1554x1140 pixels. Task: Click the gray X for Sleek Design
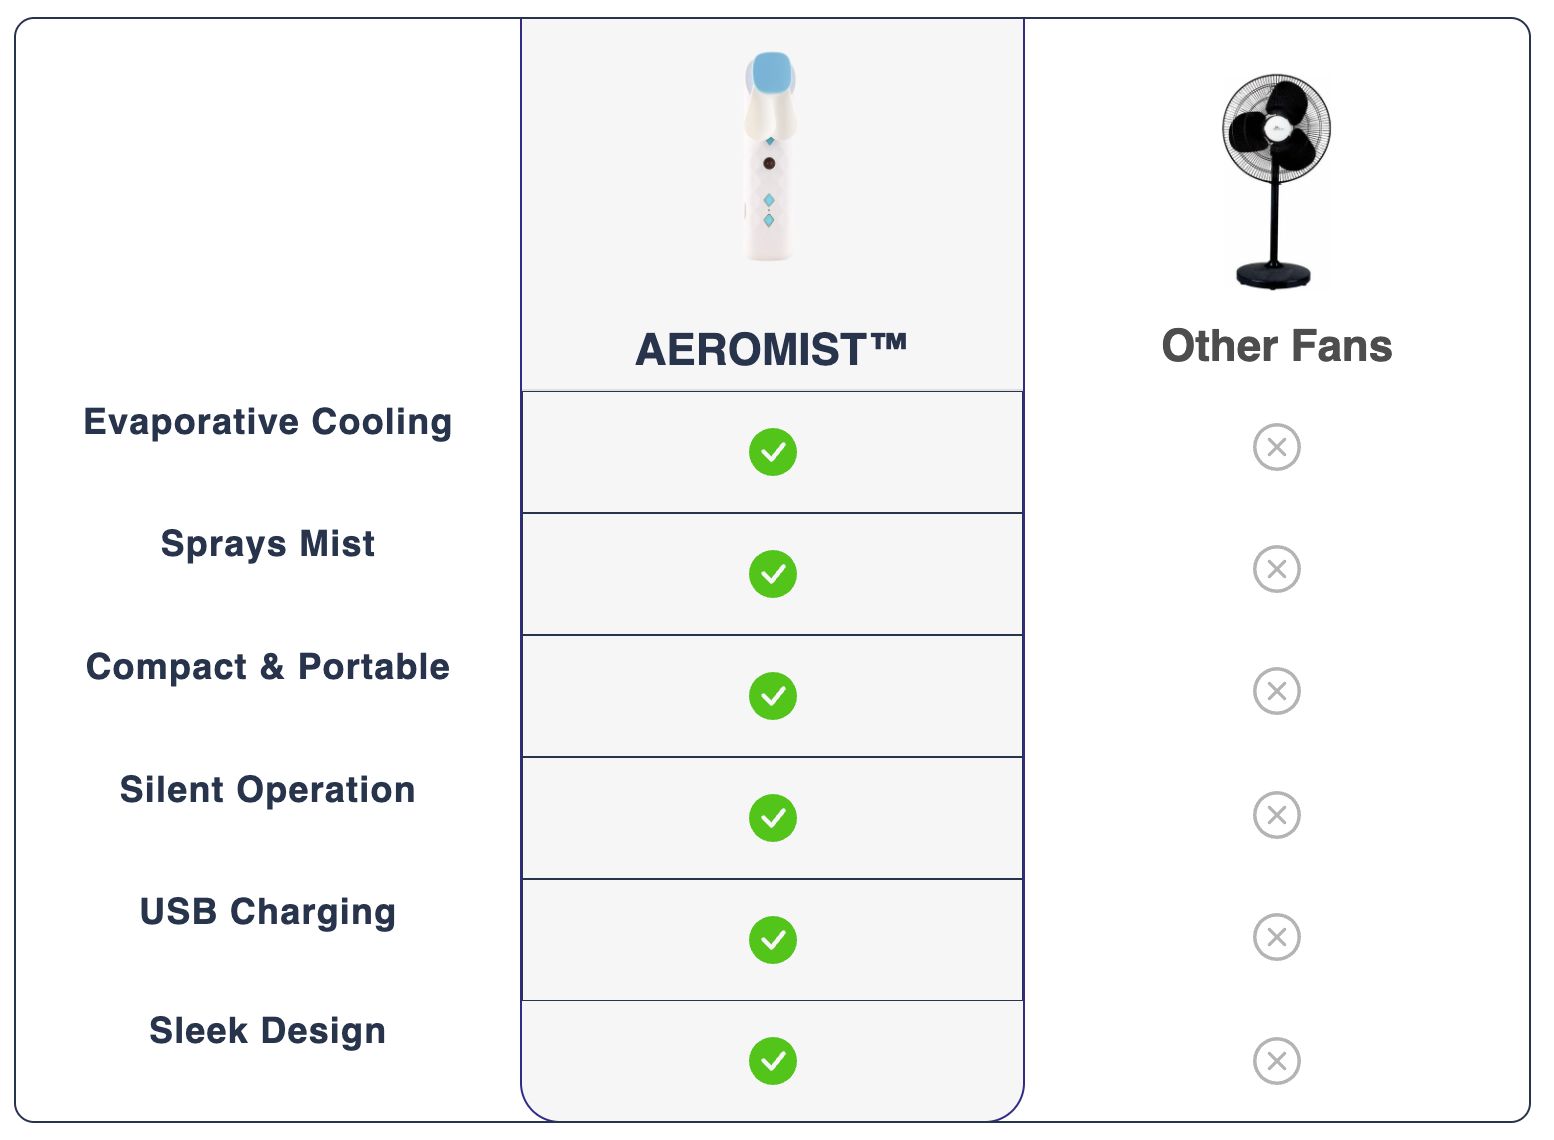coord(1277,1061)
